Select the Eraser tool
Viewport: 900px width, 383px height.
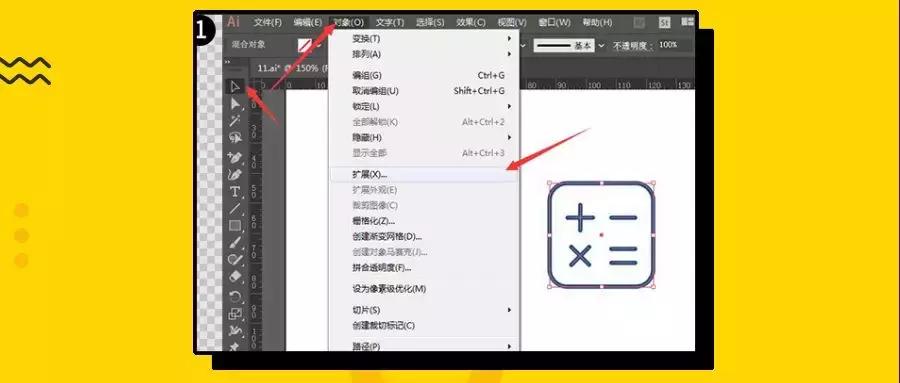coord(235,277)
